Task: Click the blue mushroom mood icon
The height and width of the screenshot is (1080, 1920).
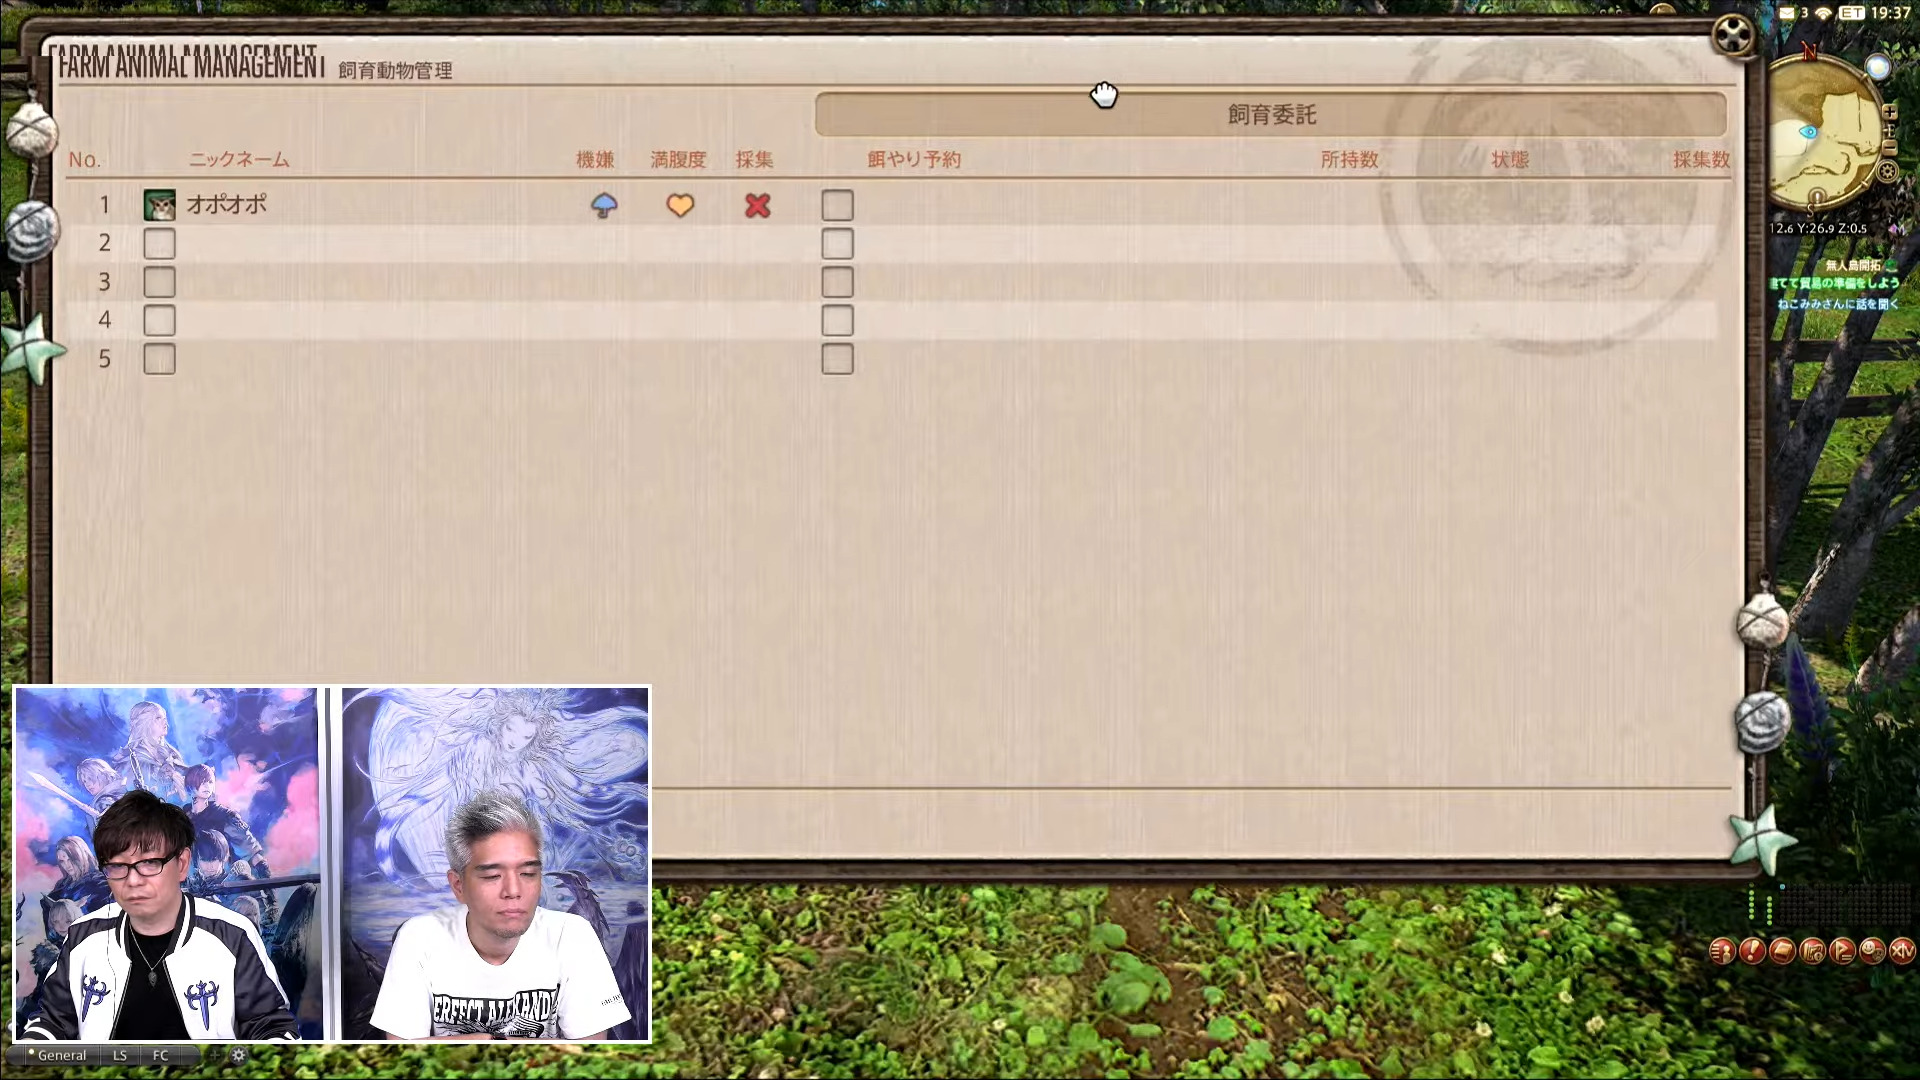Action: pos(604,206)
